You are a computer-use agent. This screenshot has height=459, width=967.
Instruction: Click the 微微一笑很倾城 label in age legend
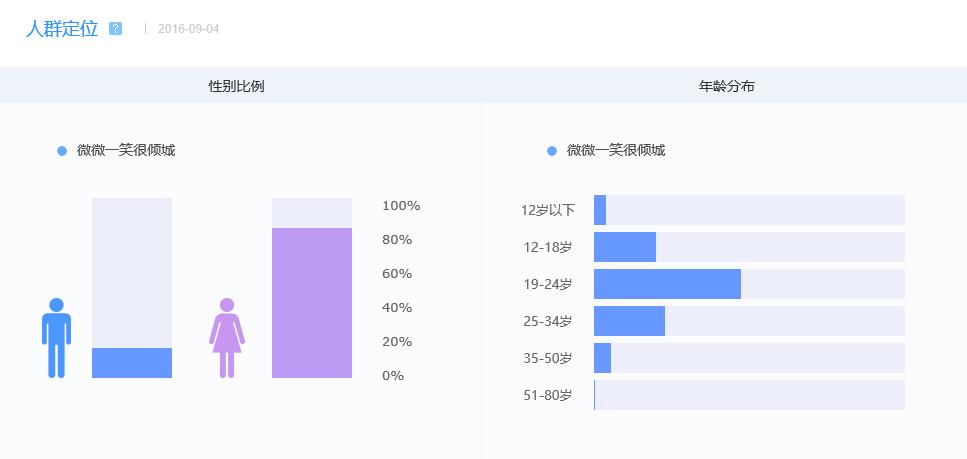(616, 151)
